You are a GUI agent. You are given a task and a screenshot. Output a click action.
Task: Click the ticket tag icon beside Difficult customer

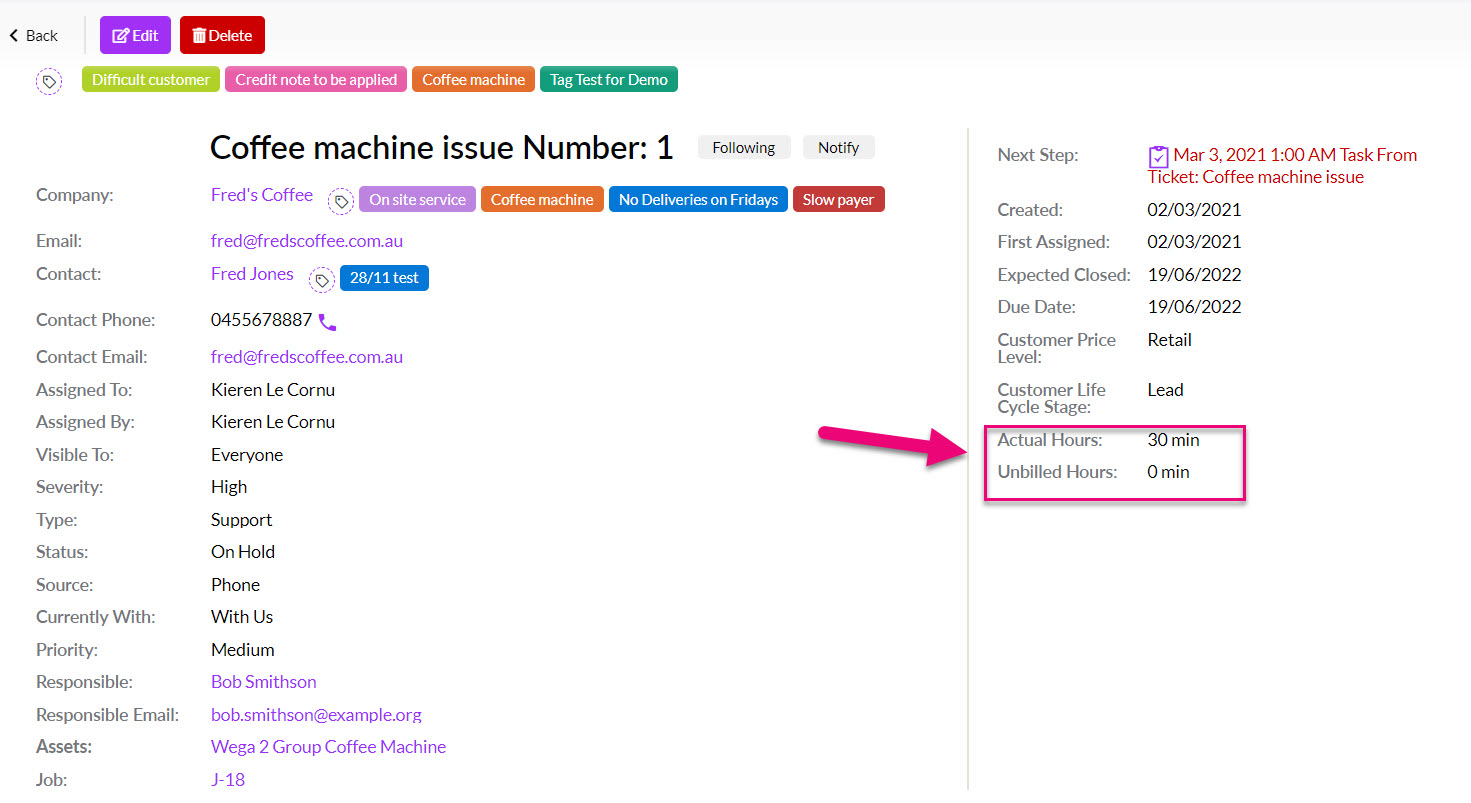coord(49,81)
